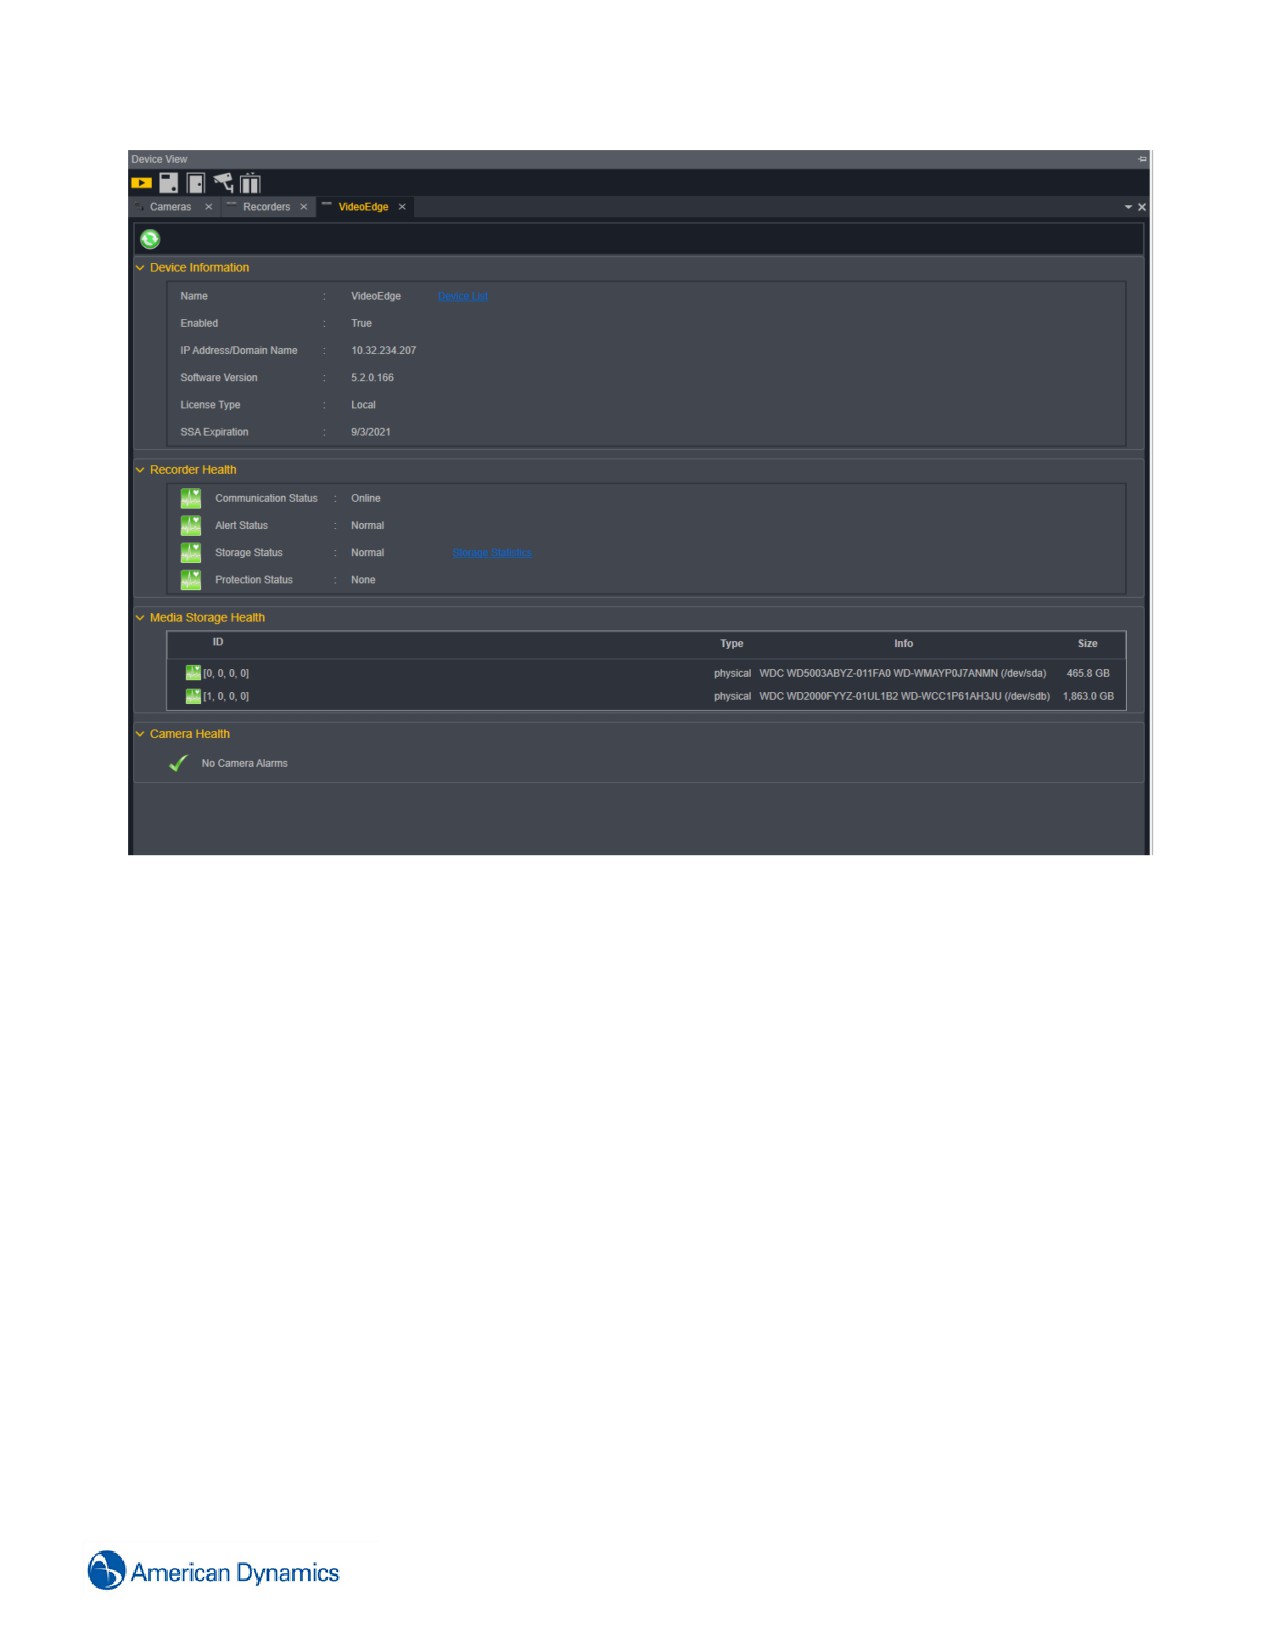Click health icon for disk [0, 0, 0, 0]
The image size is (1275, 1650).
pyautogui.click(x=193, y=673)
